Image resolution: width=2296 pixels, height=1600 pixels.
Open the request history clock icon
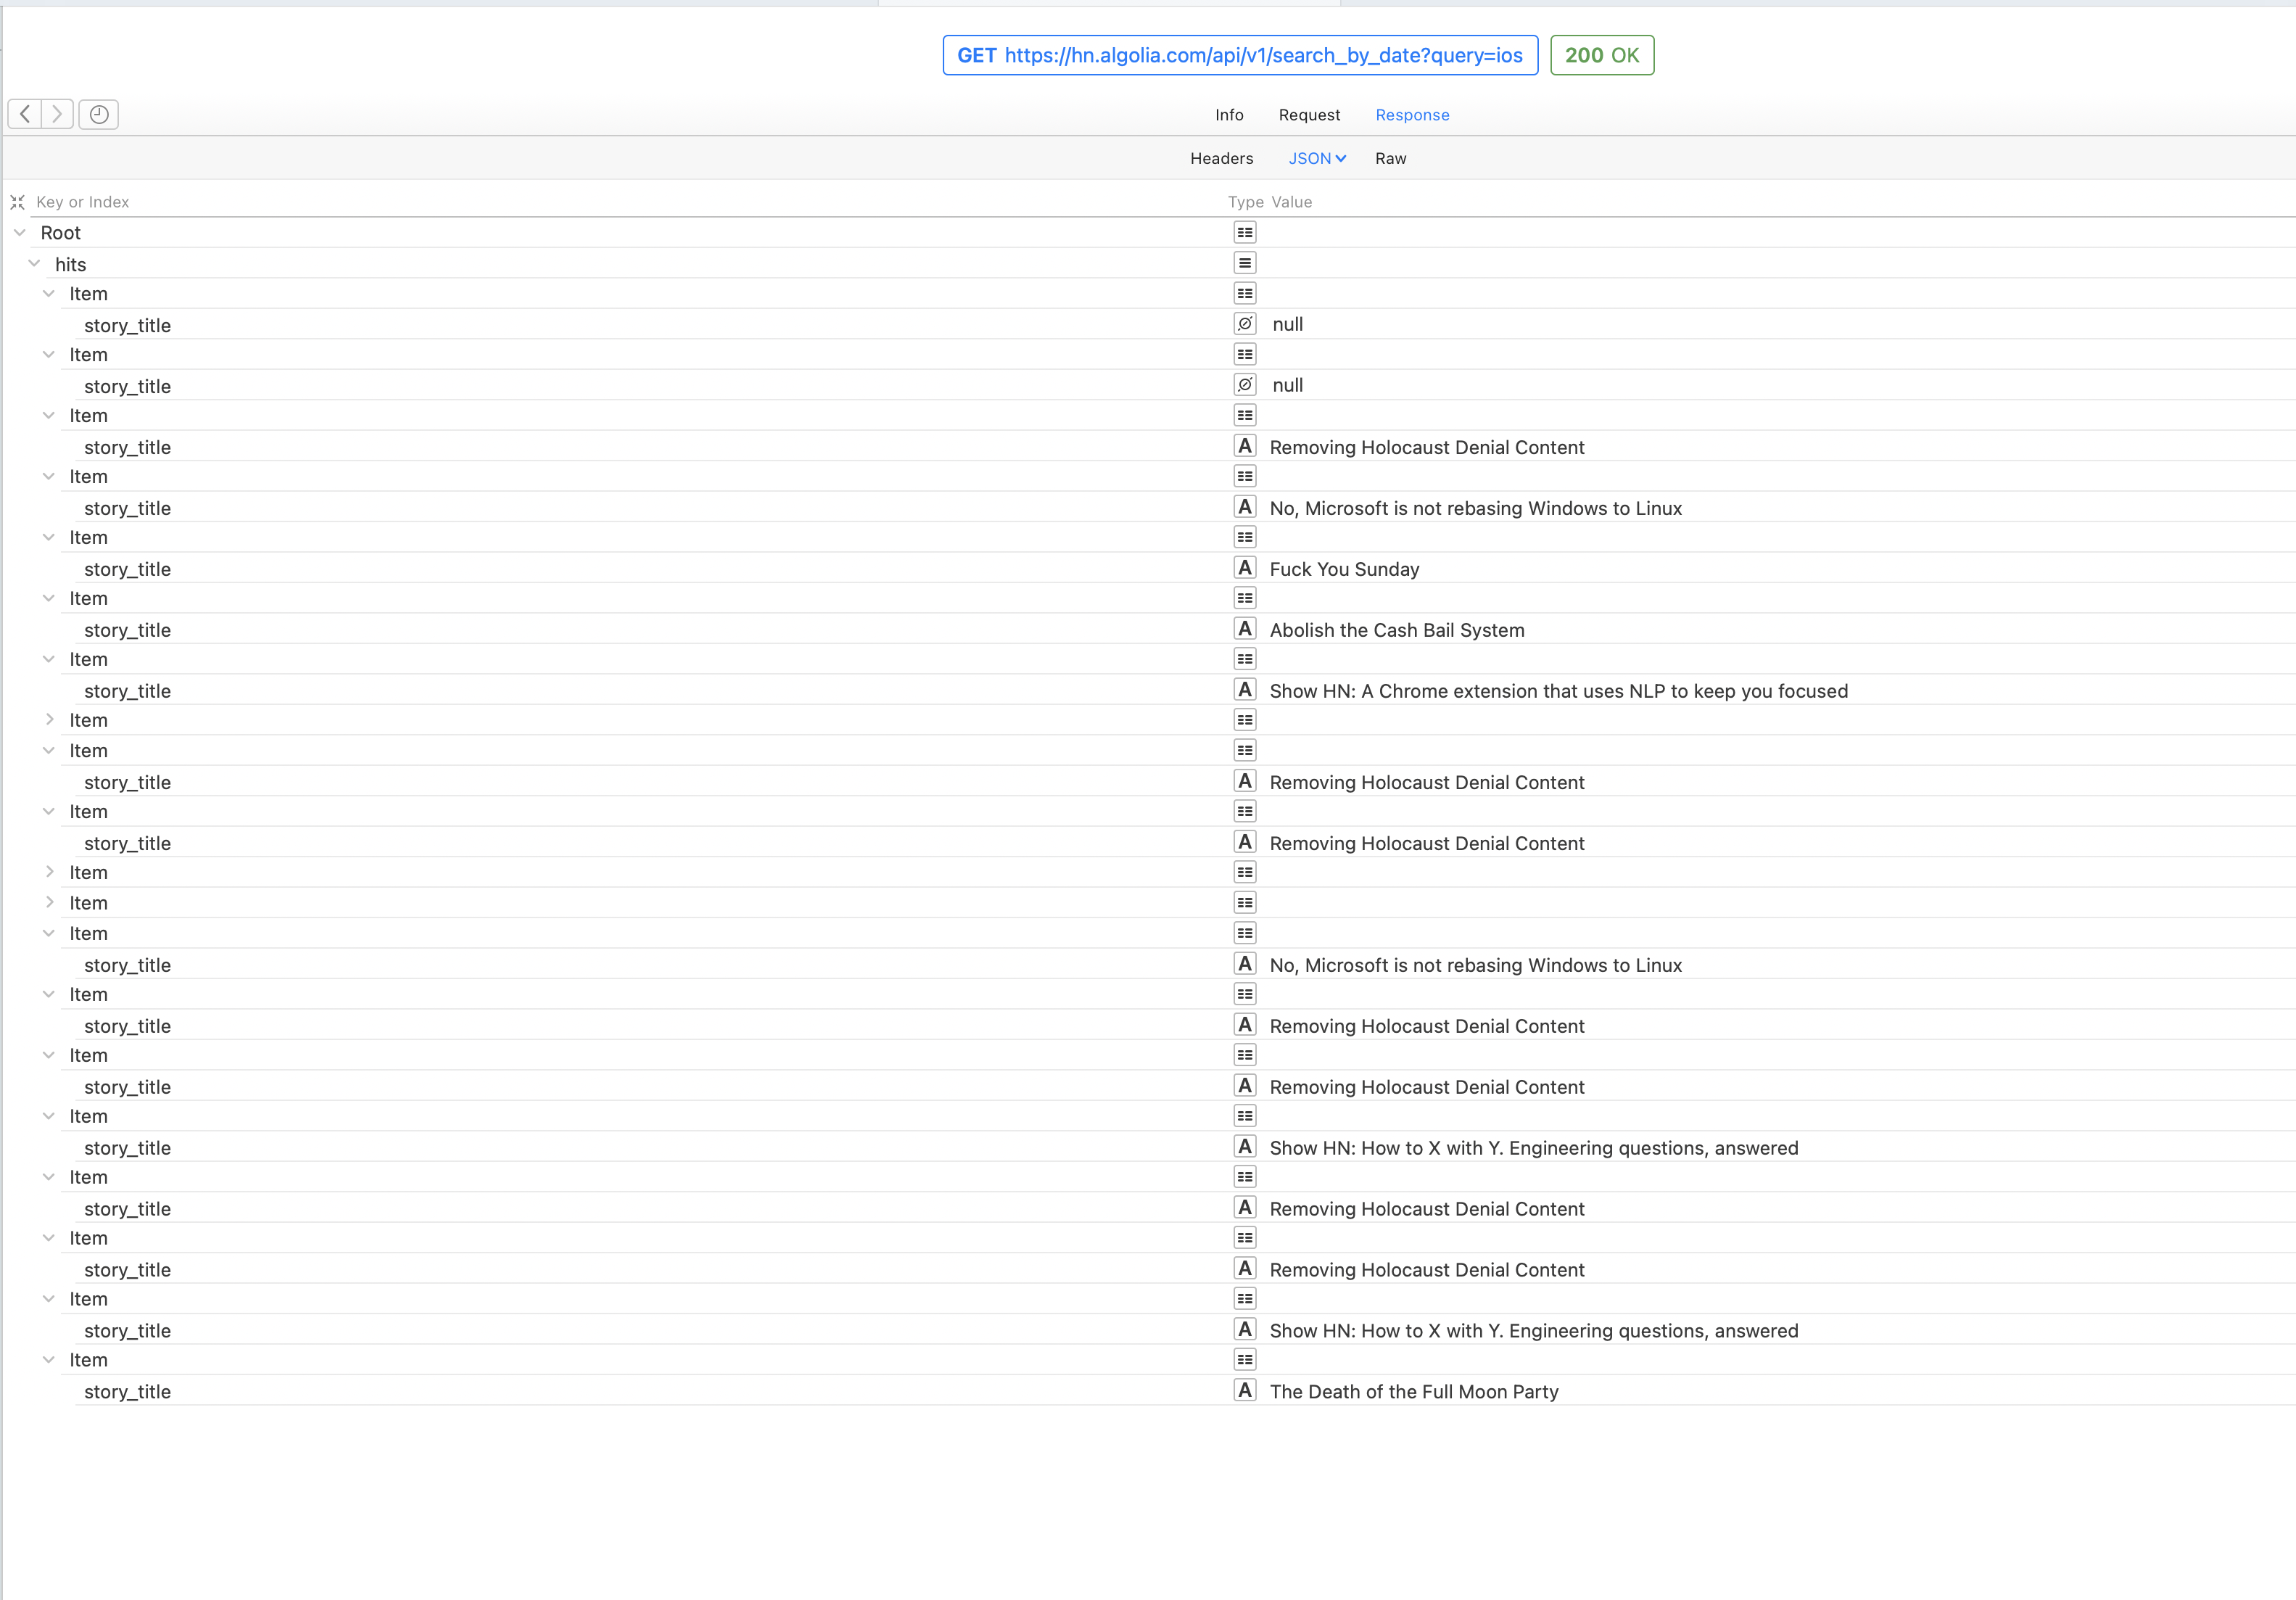pyautogui.click(x=98, y=114)
